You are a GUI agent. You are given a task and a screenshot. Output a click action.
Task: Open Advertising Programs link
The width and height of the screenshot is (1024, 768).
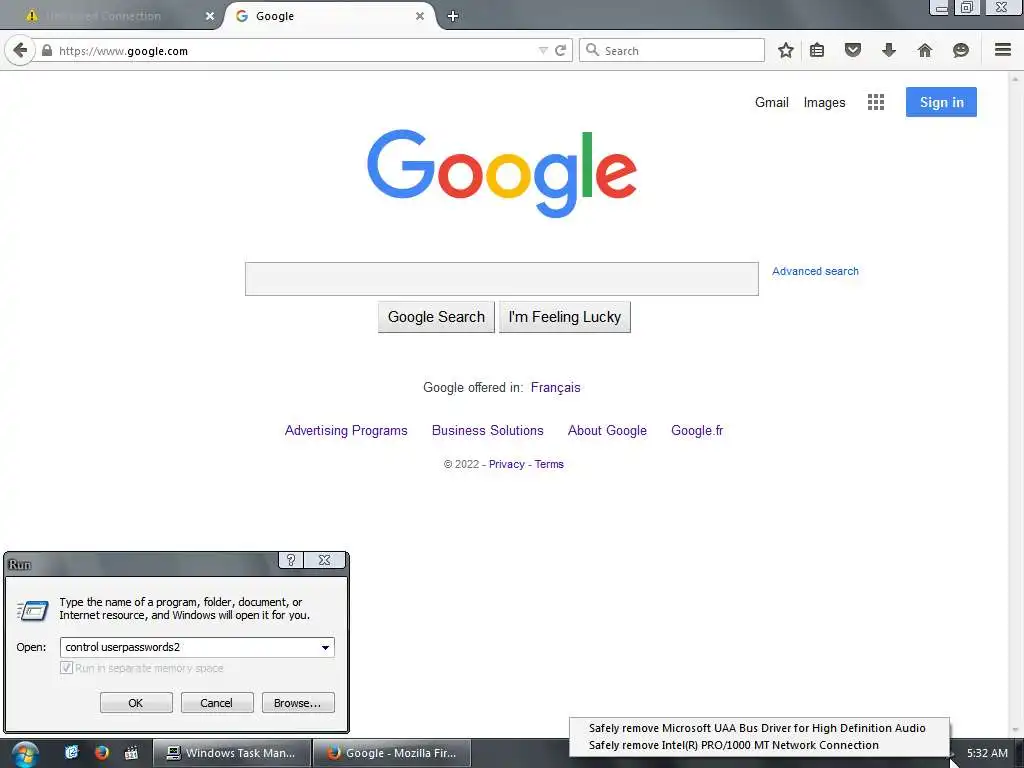[346, 430]
